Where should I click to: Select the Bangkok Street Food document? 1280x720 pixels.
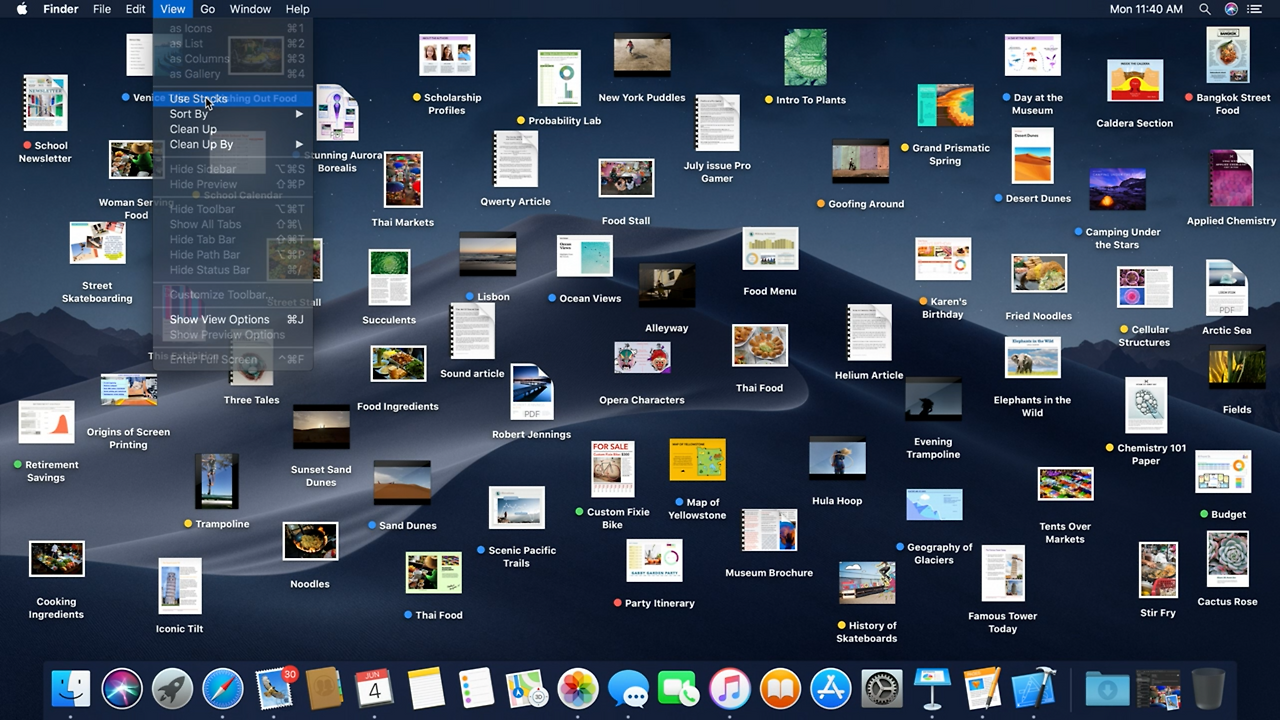pyautogui.click(x=1228, y=55)
